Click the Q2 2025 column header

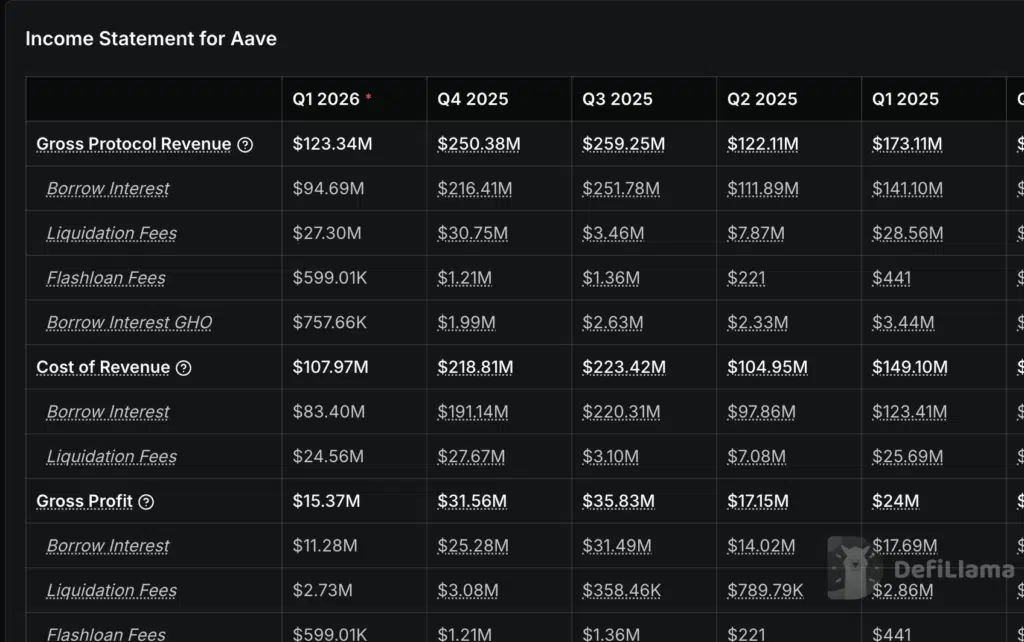tap(762, 99)
